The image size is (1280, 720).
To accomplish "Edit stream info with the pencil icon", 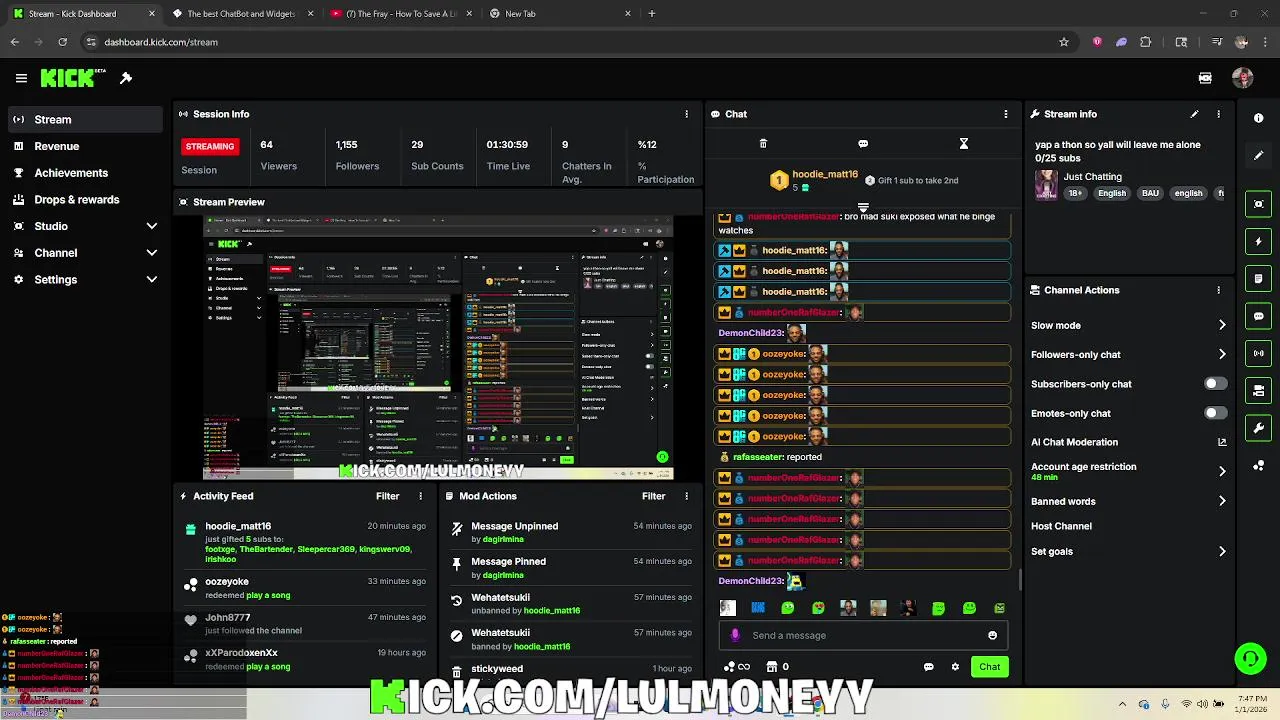I will (x=1194, y=114).
